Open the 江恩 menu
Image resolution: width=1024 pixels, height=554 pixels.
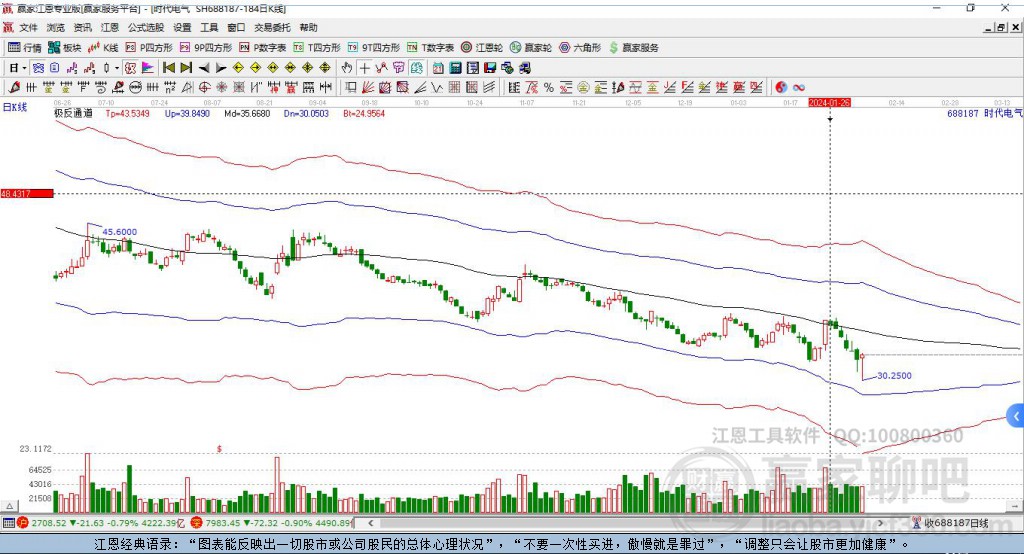click(110, 27)
